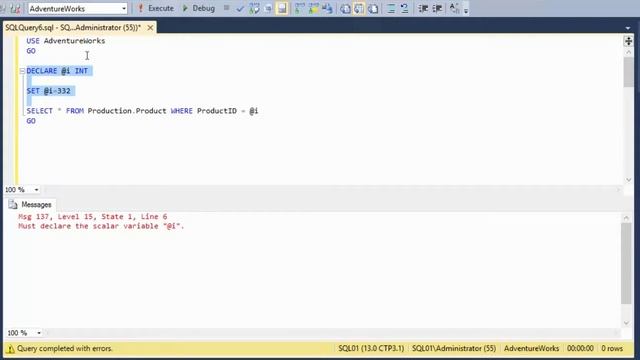640x360 pixels.
Task: Click the Change Connection toolbar icon
Action: click(16, 8)
